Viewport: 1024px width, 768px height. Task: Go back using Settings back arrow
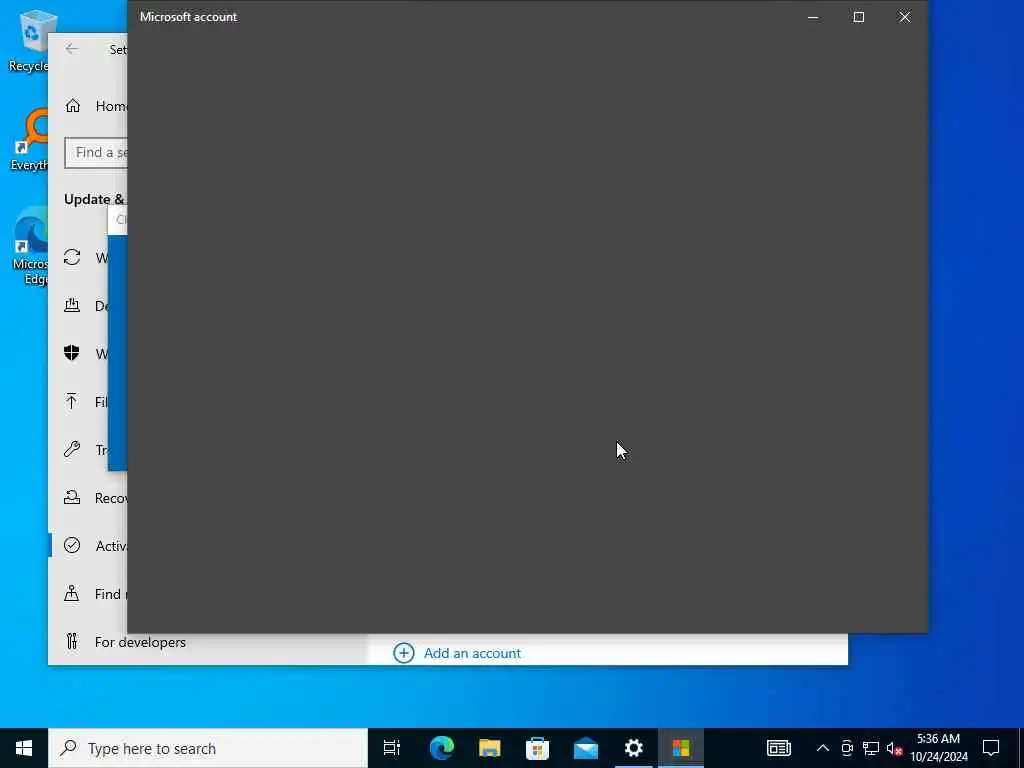pyautogui.click(x=72, y=49)
